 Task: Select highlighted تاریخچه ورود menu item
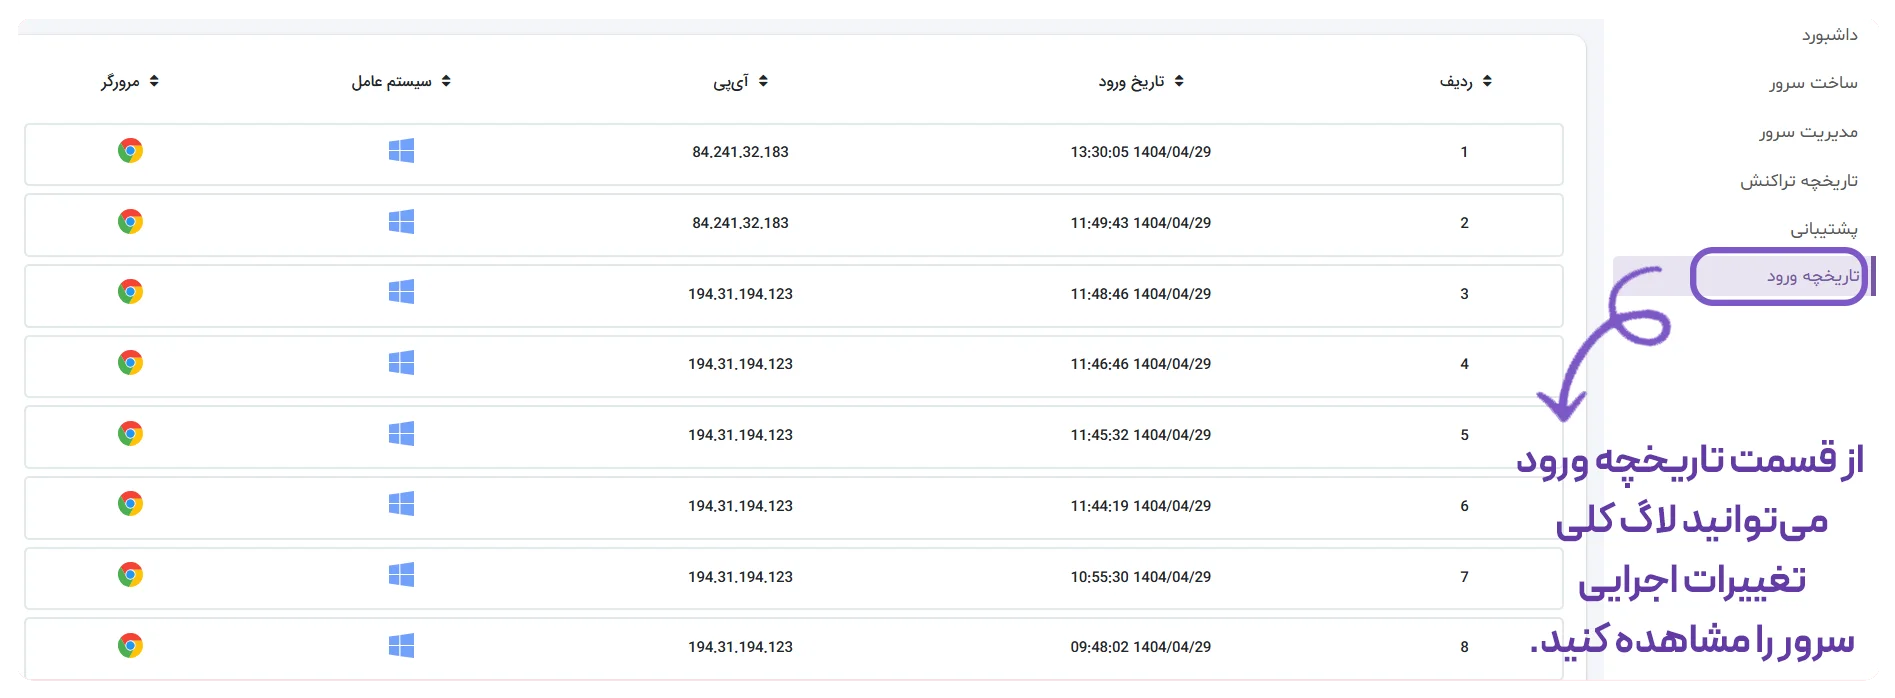(1779, 276)
